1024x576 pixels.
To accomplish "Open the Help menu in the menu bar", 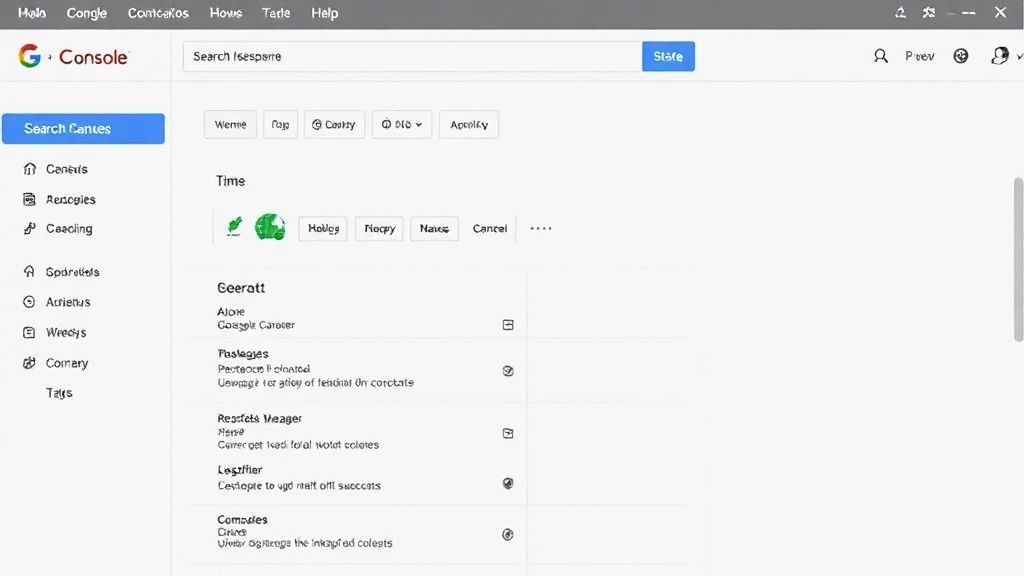I will coord(325,13).
